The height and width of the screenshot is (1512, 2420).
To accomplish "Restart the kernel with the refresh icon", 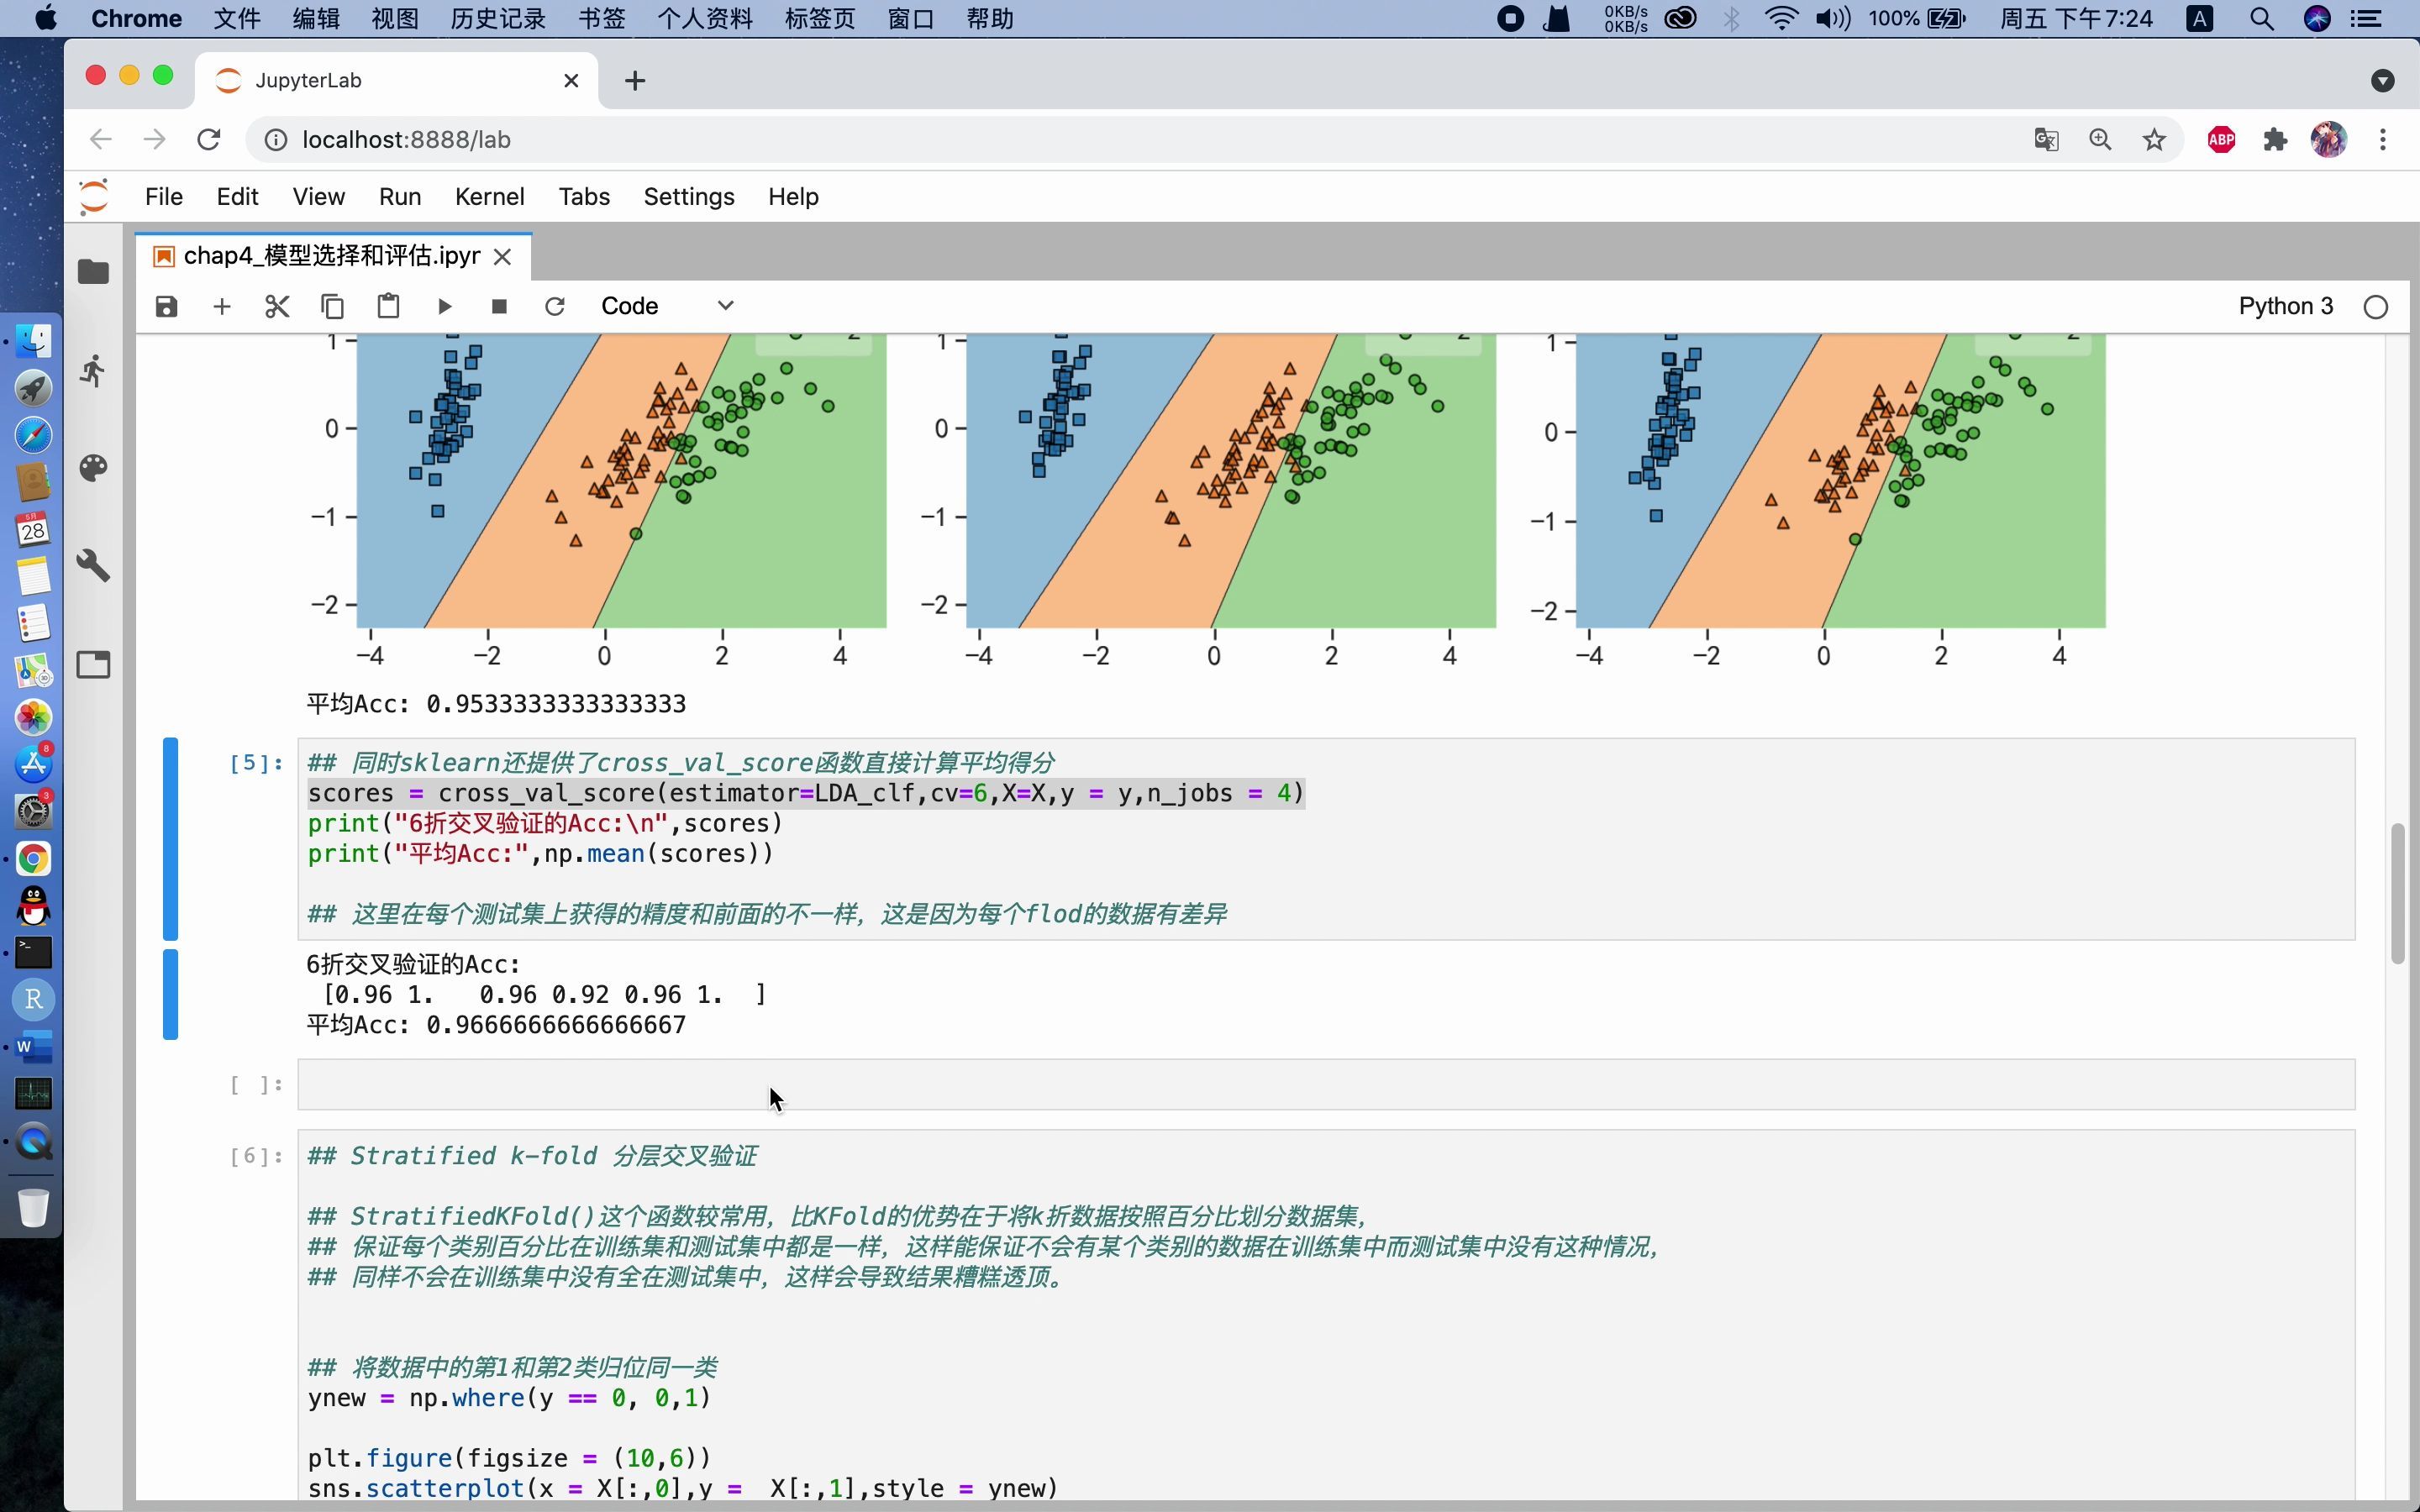I will [555, 306].
